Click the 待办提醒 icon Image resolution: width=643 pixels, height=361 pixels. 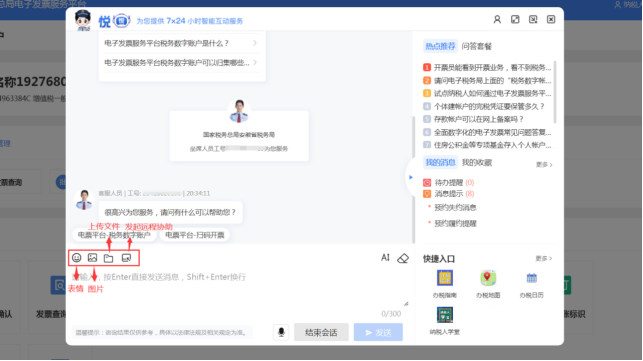pos(427,183)
